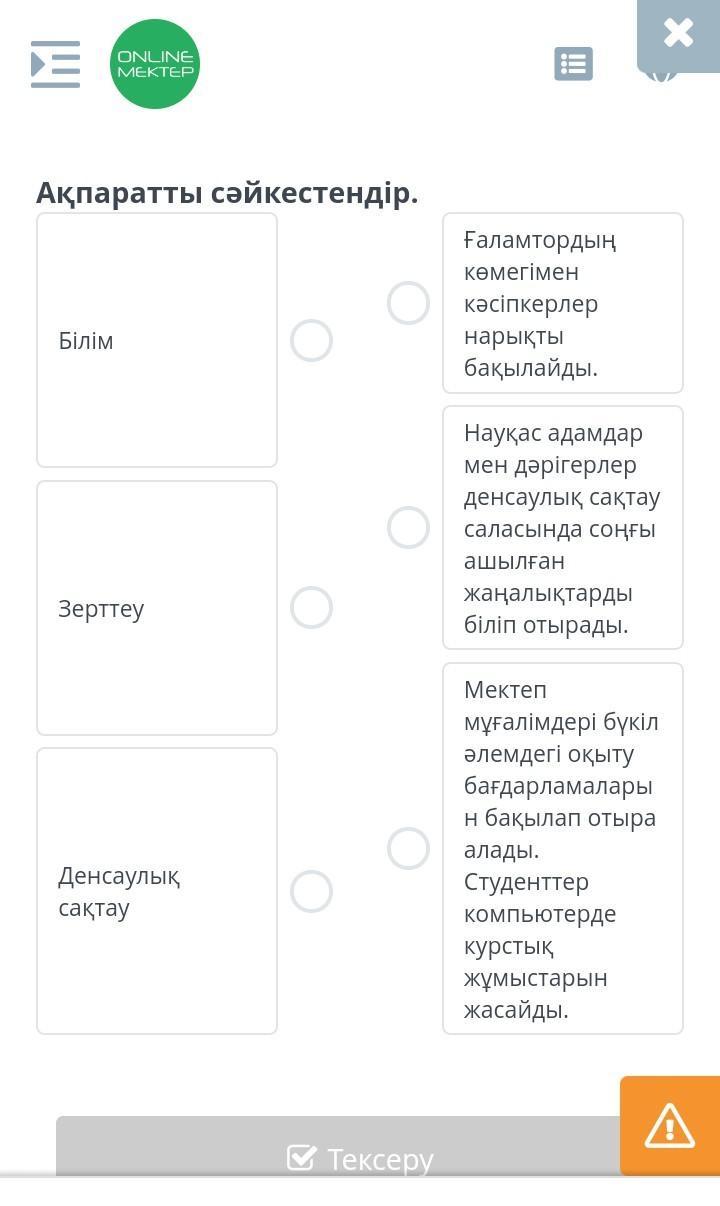720x1206 pixels.
Task: Open the task list icon
Action: [x=573, y=64]
